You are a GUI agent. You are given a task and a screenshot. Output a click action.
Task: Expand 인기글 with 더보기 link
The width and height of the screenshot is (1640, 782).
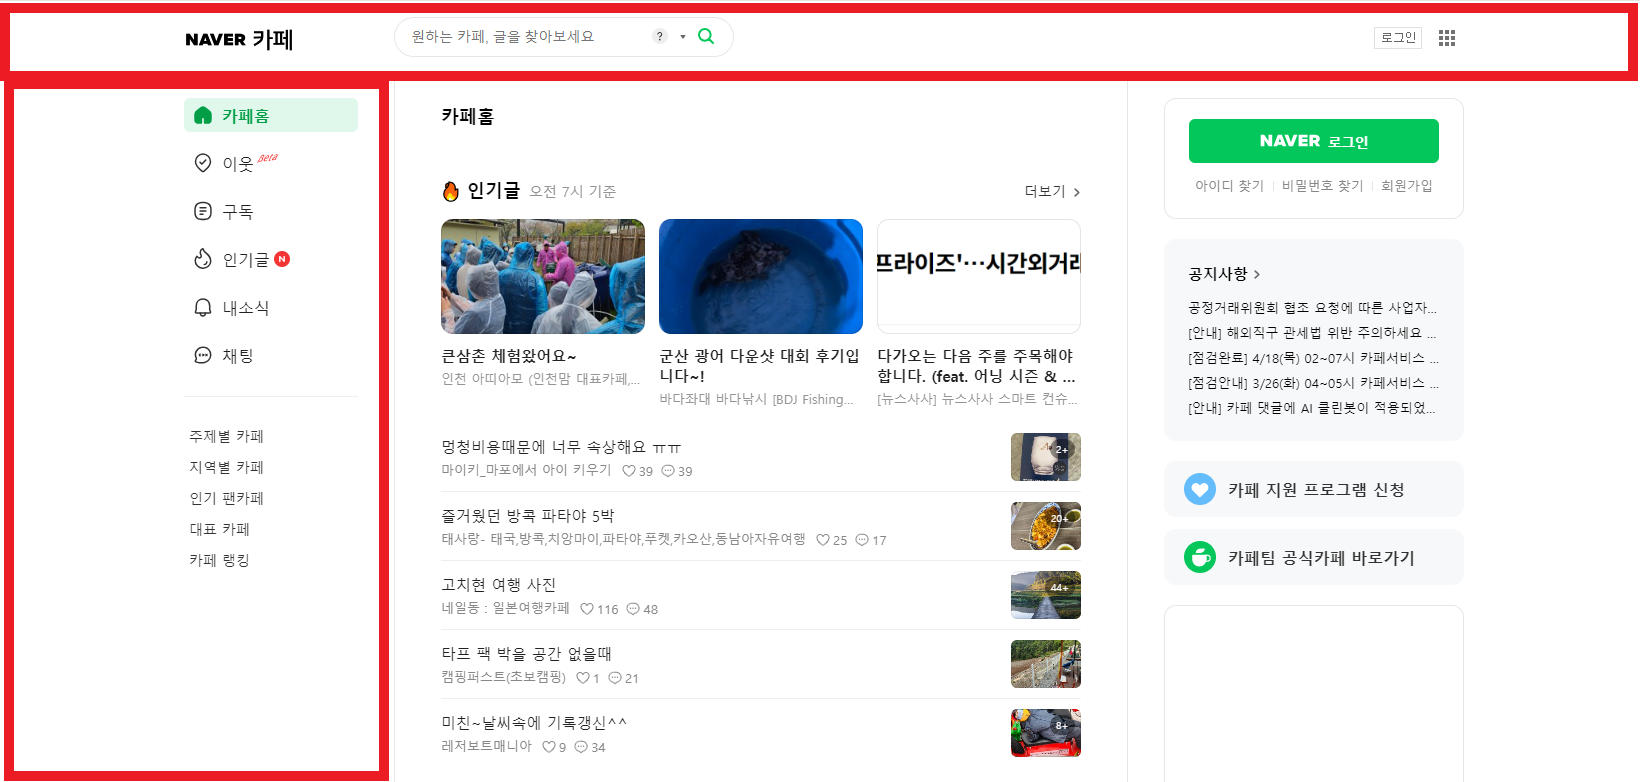(1052, 191)
